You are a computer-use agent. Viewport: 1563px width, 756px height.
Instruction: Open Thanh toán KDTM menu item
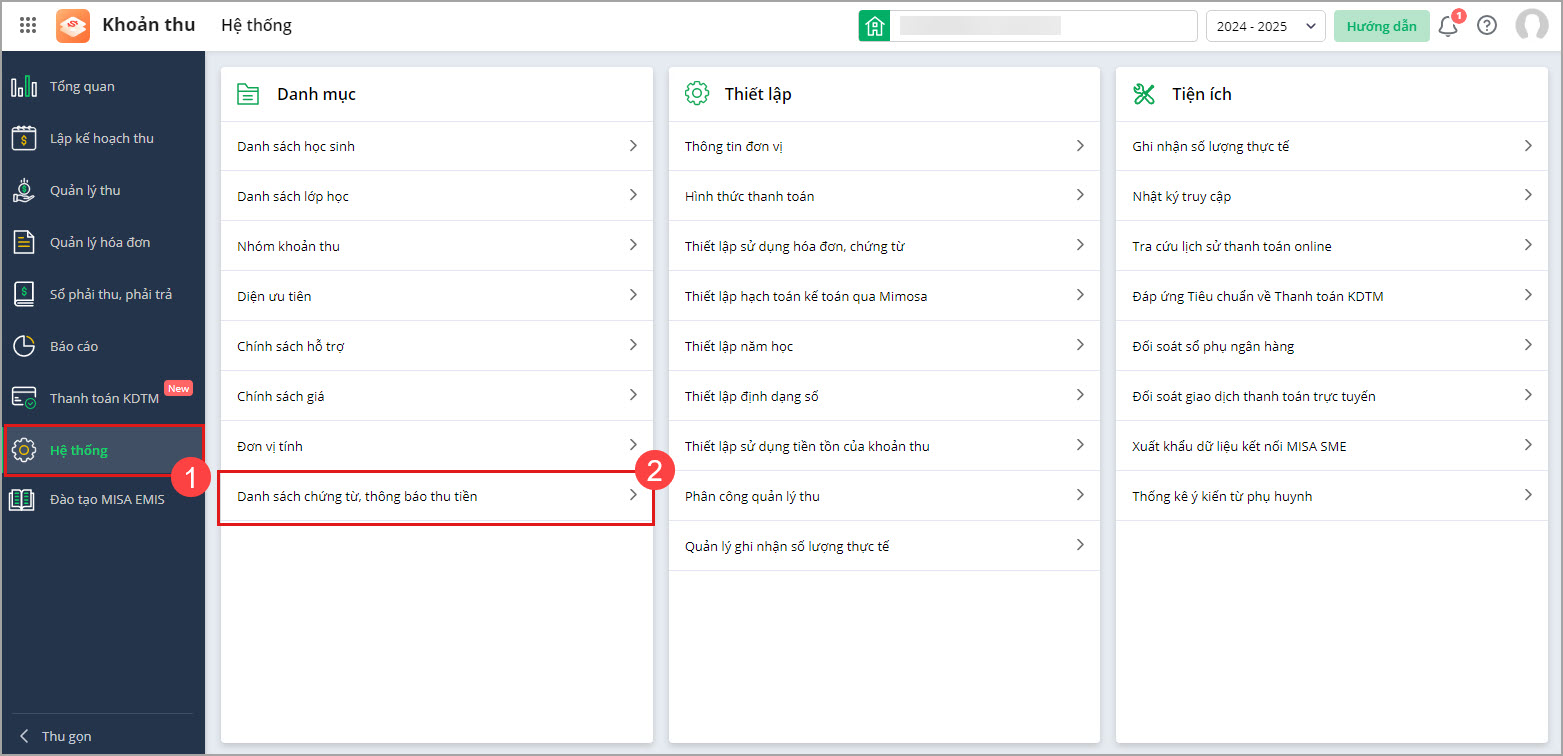[103, 399]
